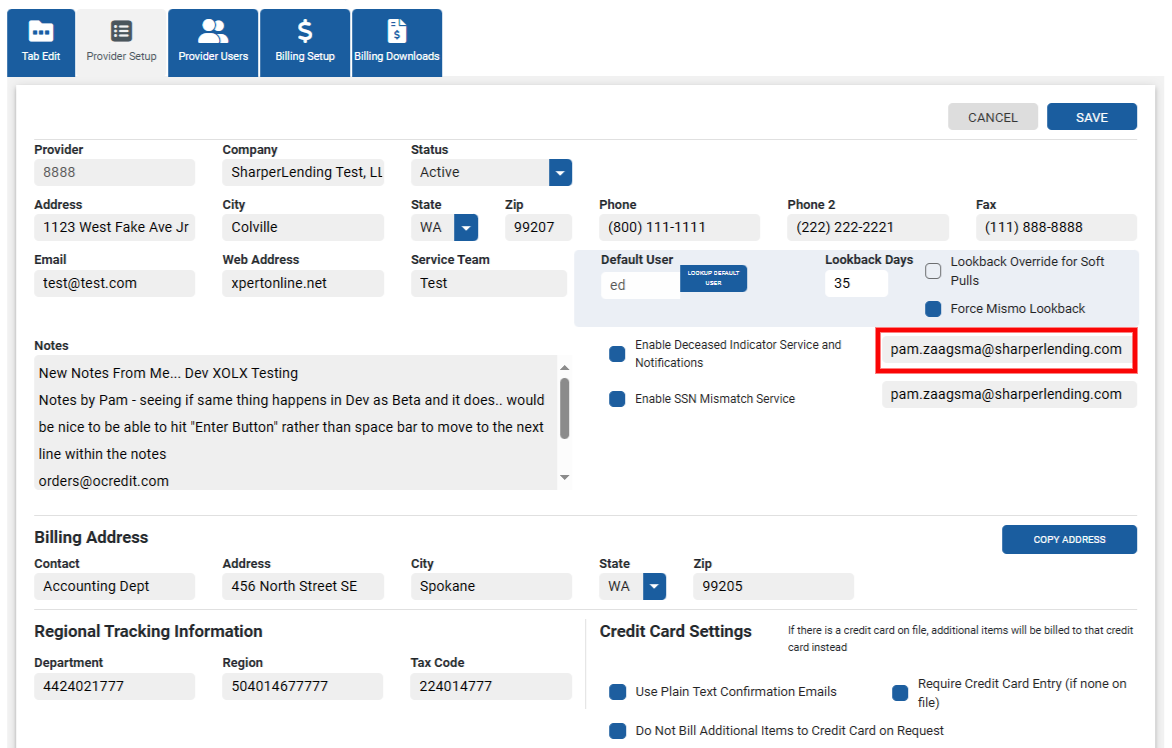1172x748 pixels.
Task: Click the Email field test@test.com
Action: pos(114,283)
